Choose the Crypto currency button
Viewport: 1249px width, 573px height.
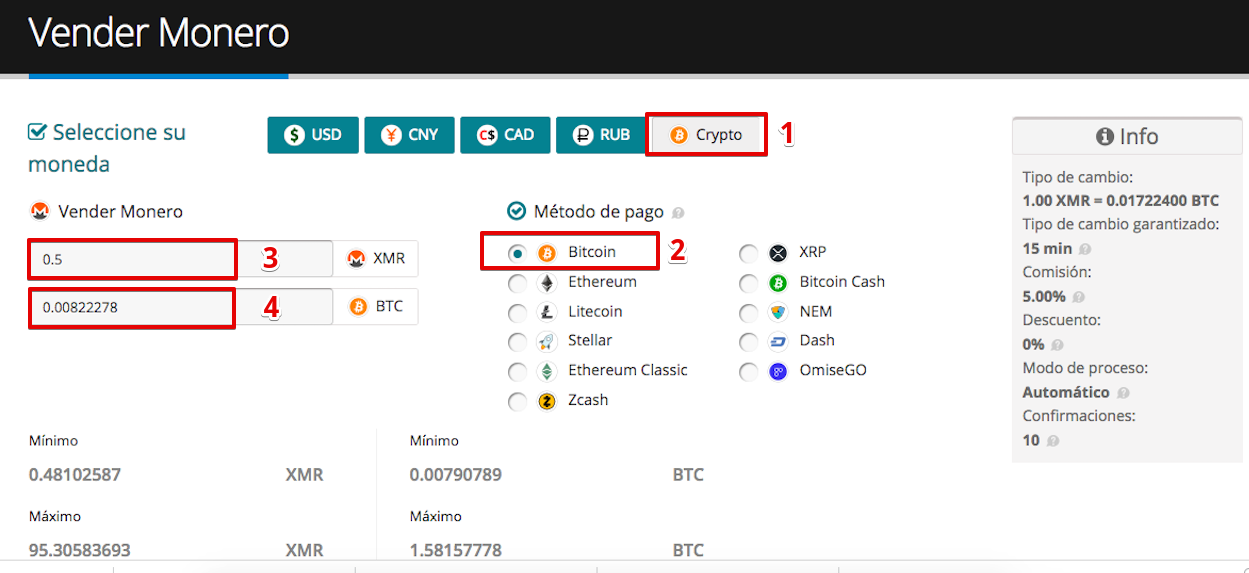coord(707,135)
